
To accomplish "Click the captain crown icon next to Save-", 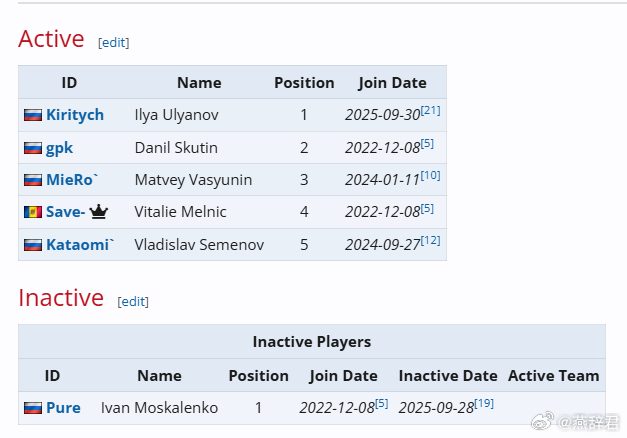I will pos(98,211).
